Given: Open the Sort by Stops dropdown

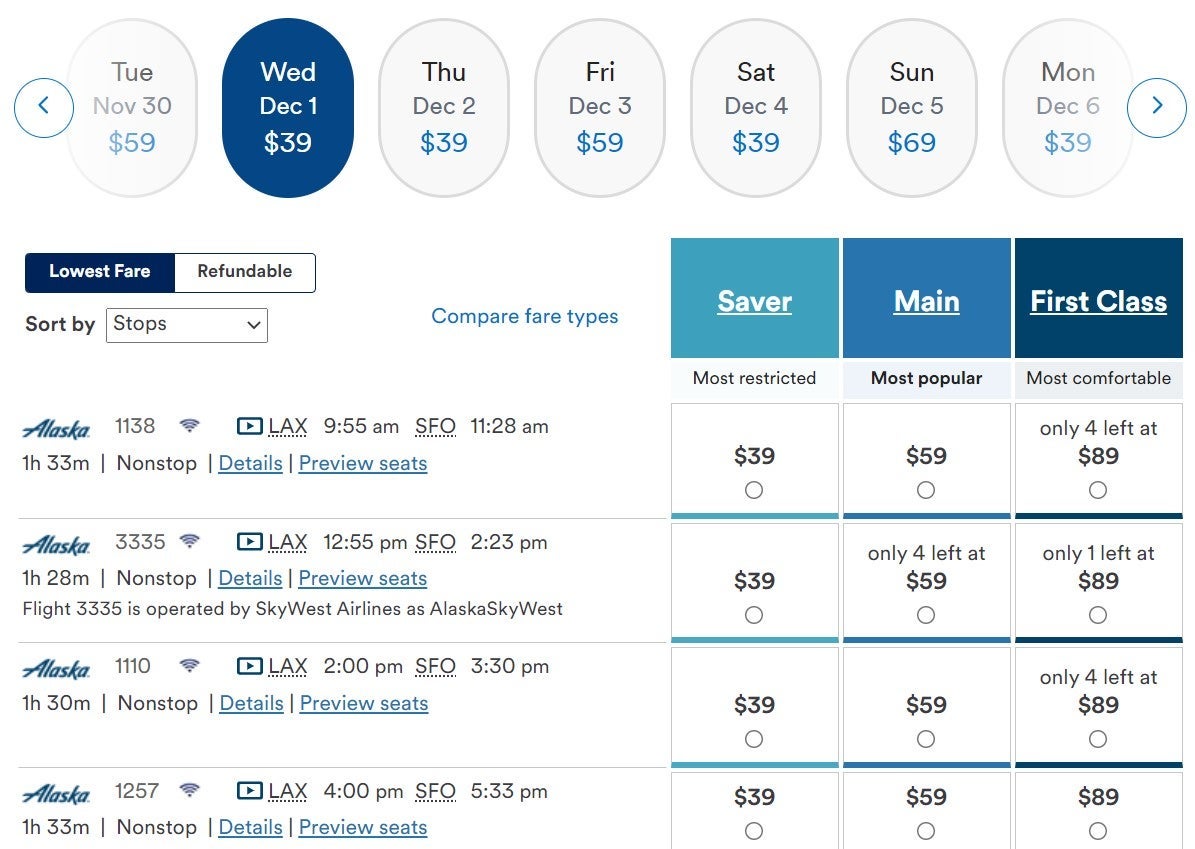Looking at the screenshot, I should (186, 324).
